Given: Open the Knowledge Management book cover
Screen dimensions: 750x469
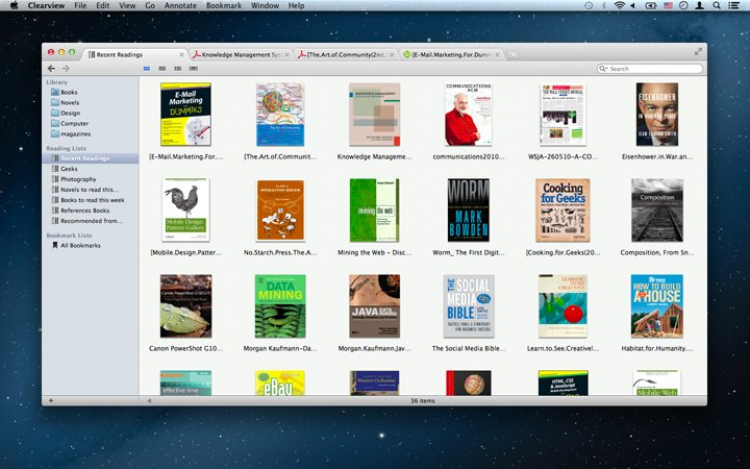Looking at the screenshot, I should (374, 115).
